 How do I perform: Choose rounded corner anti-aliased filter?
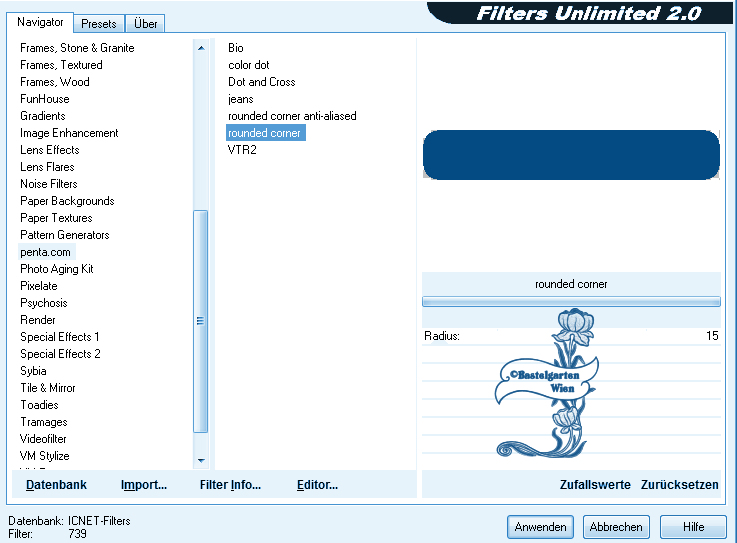coord(292,116)
